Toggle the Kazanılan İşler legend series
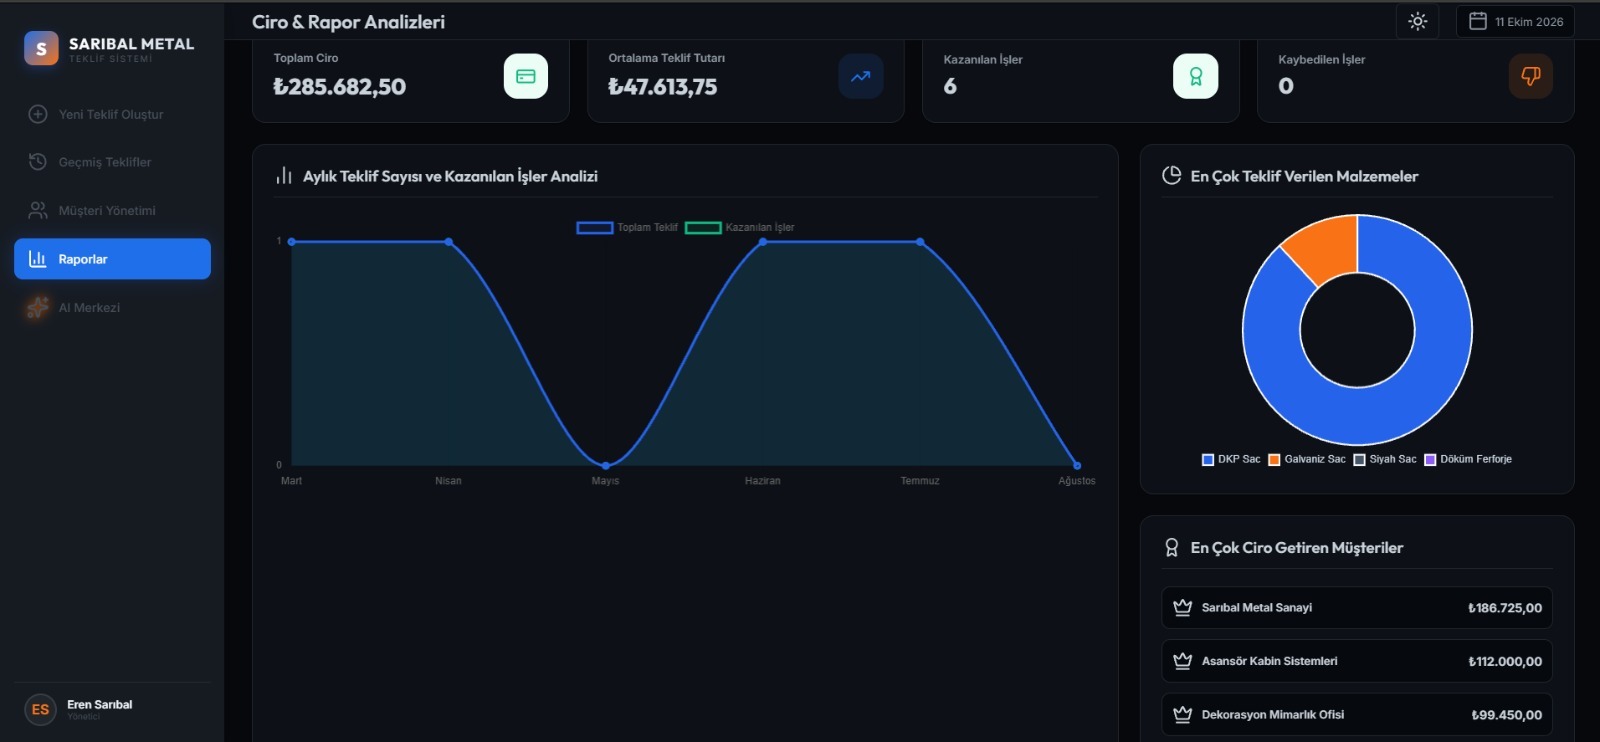This screenshot has height=742, width=1600. click(x=740, y=227)
